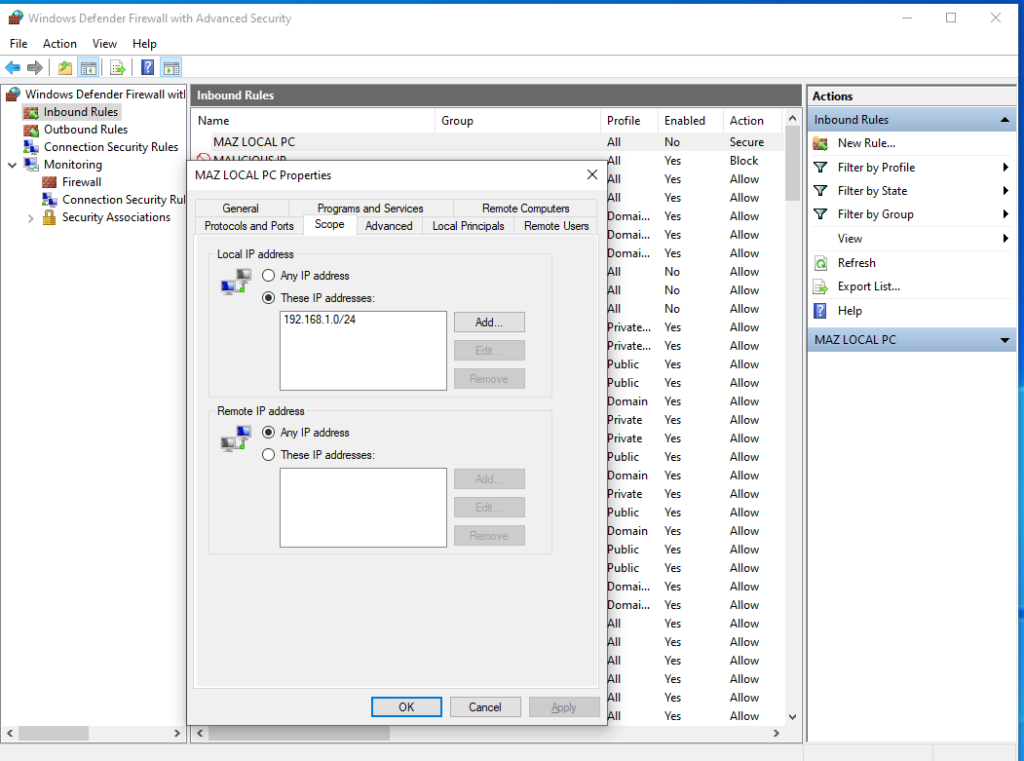This screenshot has height=761, width=1024.
Task: Click the tree pane horizontal scrollbar left arrow
Action: 10,734
